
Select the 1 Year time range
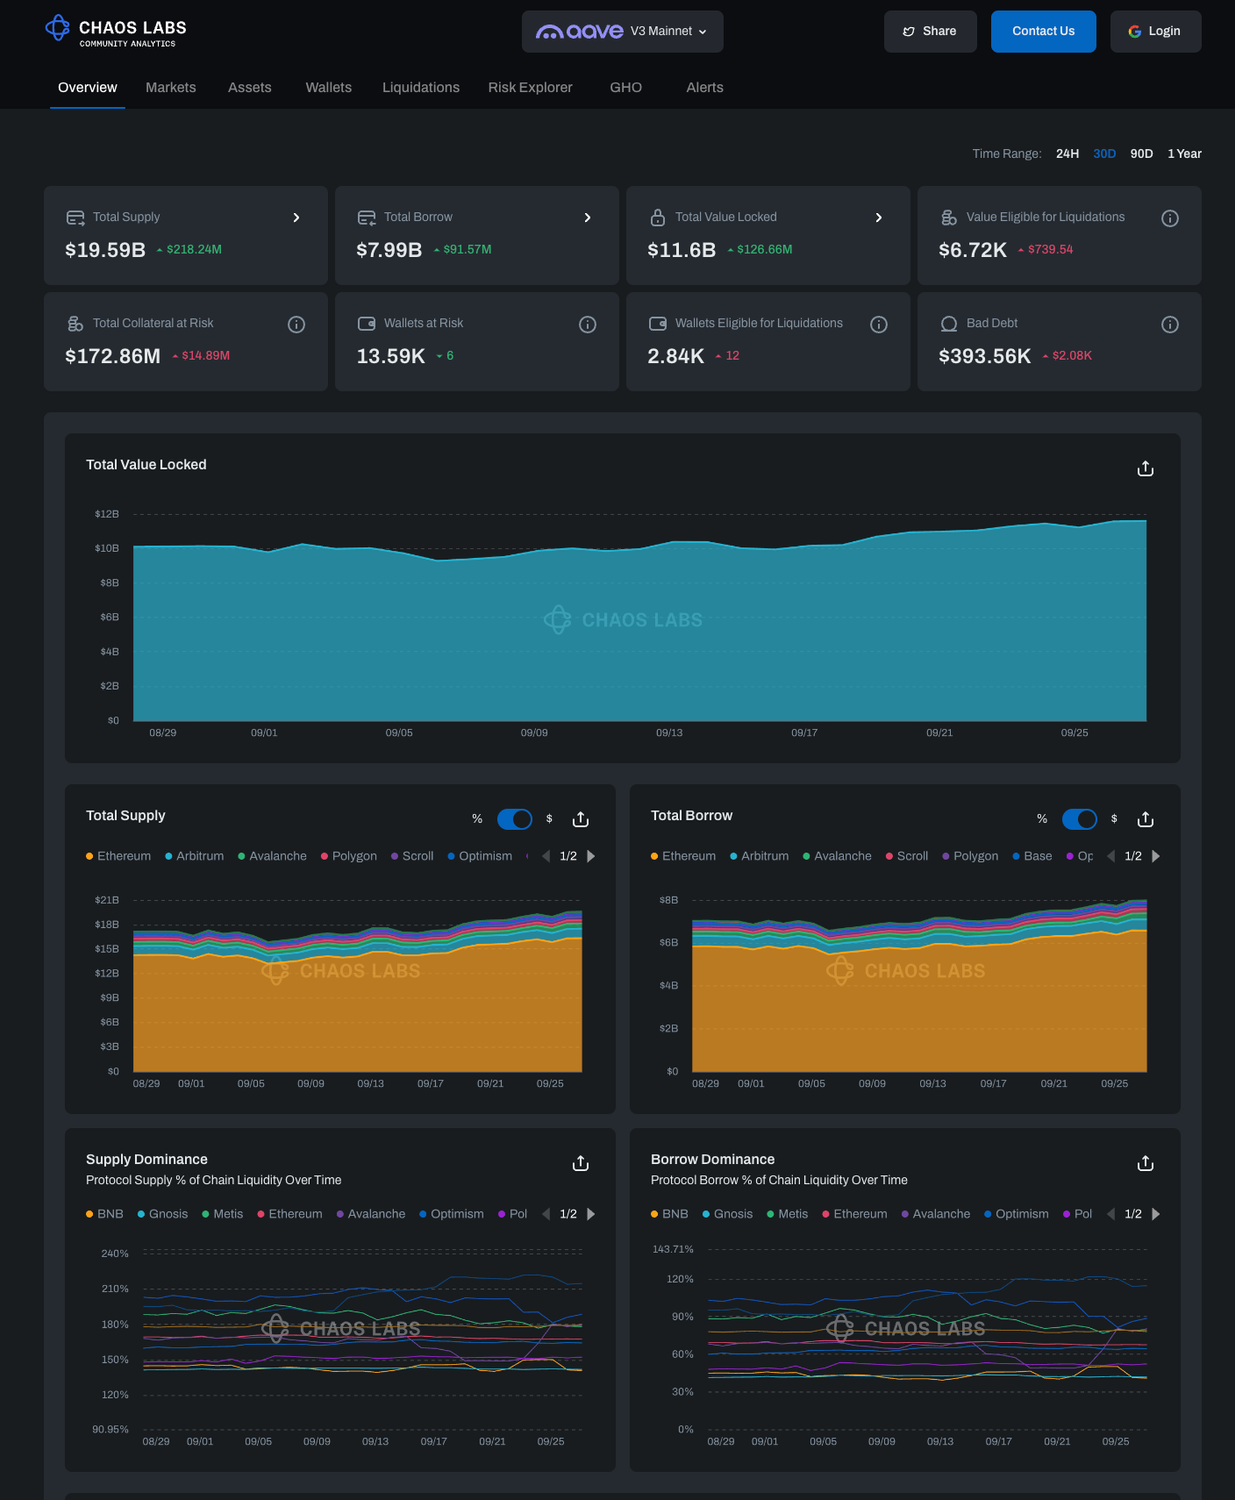[x=1184, y=154]
